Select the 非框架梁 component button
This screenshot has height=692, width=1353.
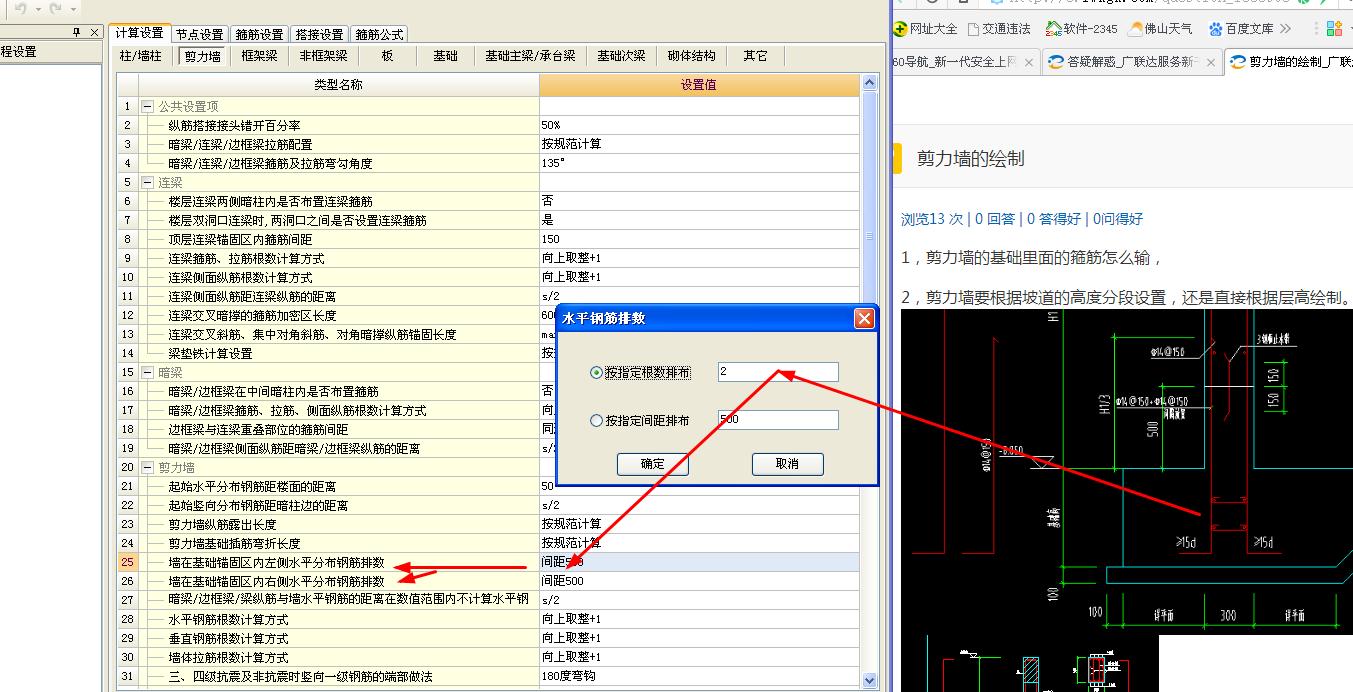[x=323, y=56]
